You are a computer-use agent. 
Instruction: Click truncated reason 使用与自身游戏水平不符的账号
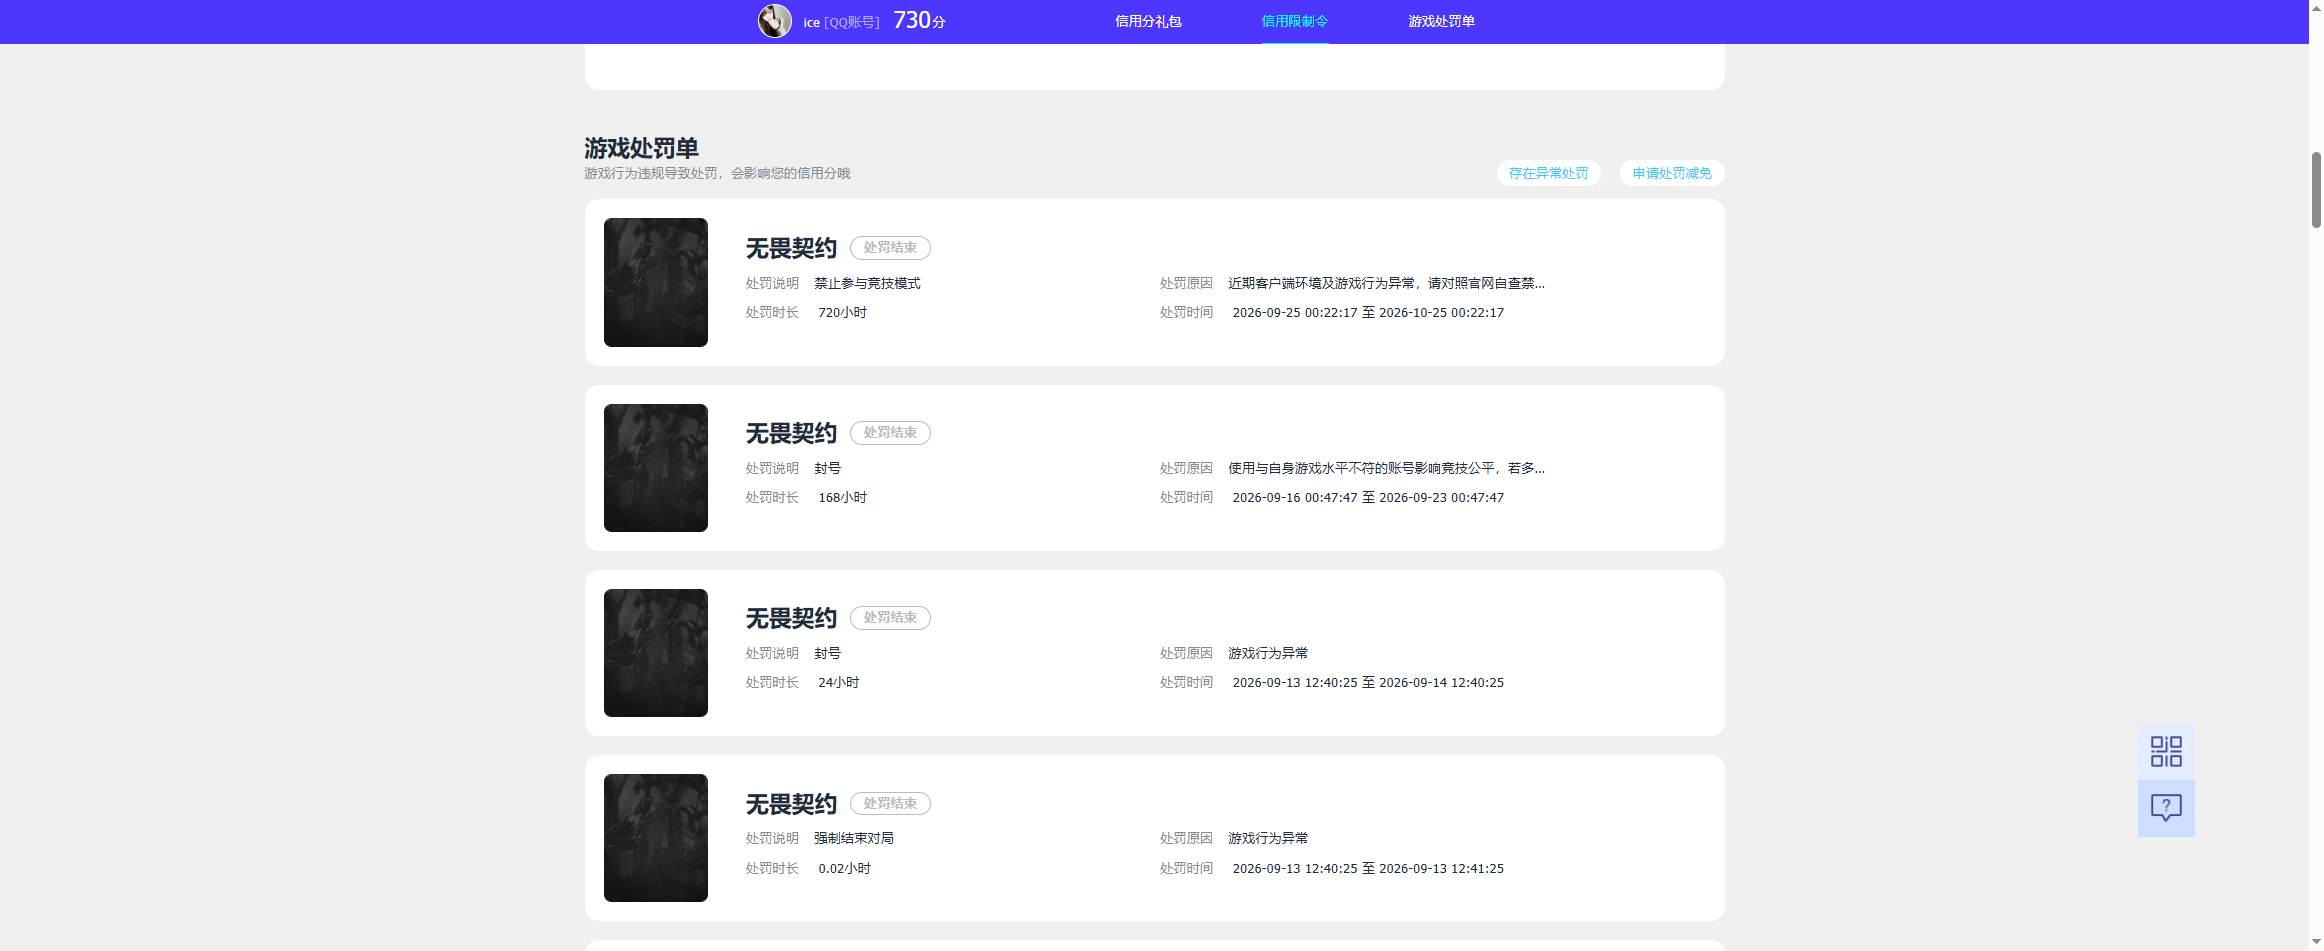pos(1386,468)
